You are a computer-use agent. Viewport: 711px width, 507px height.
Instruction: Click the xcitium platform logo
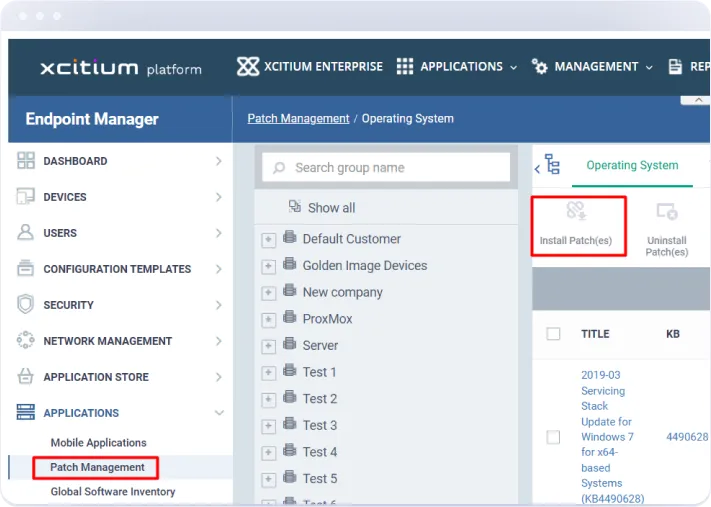pos(121,68)
